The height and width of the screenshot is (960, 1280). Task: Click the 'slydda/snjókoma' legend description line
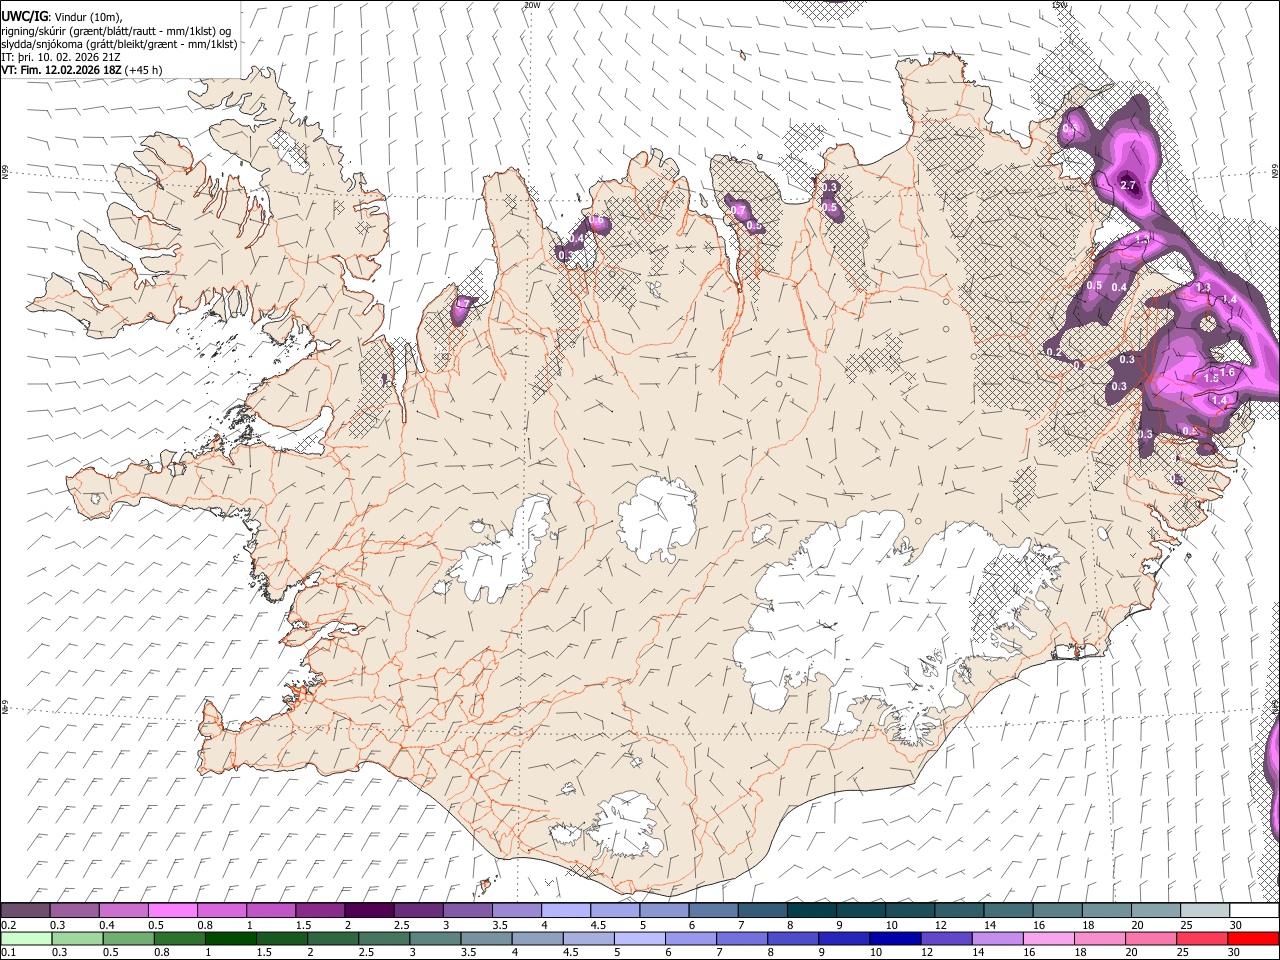click(119, 44)
